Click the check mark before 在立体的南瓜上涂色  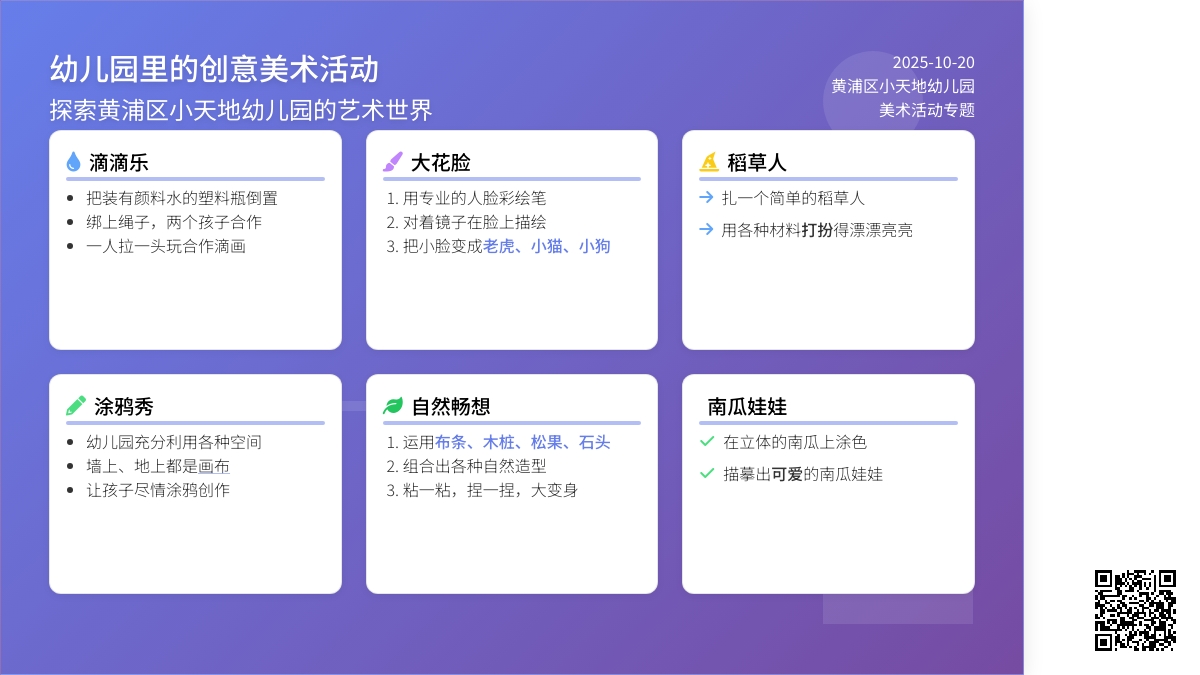(x=707, y=441)
